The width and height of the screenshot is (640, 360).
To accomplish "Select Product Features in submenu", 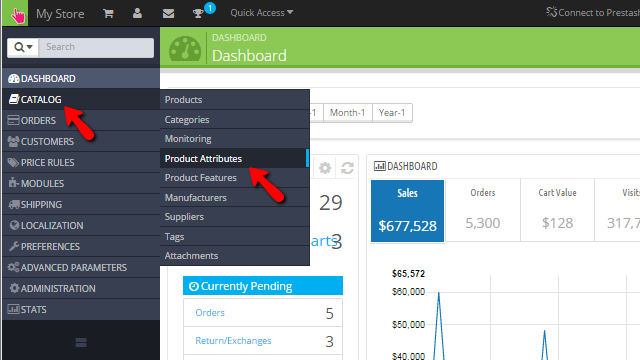I will 235,178.
